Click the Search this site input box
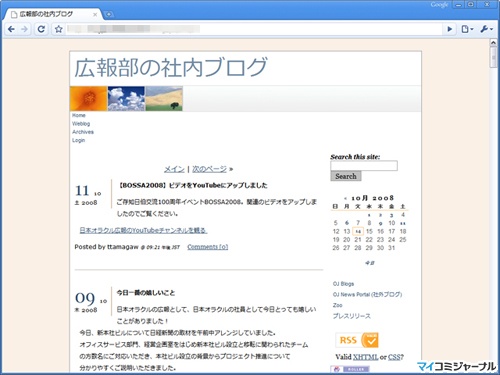This screenshot has width=500, height=375. 364,166
